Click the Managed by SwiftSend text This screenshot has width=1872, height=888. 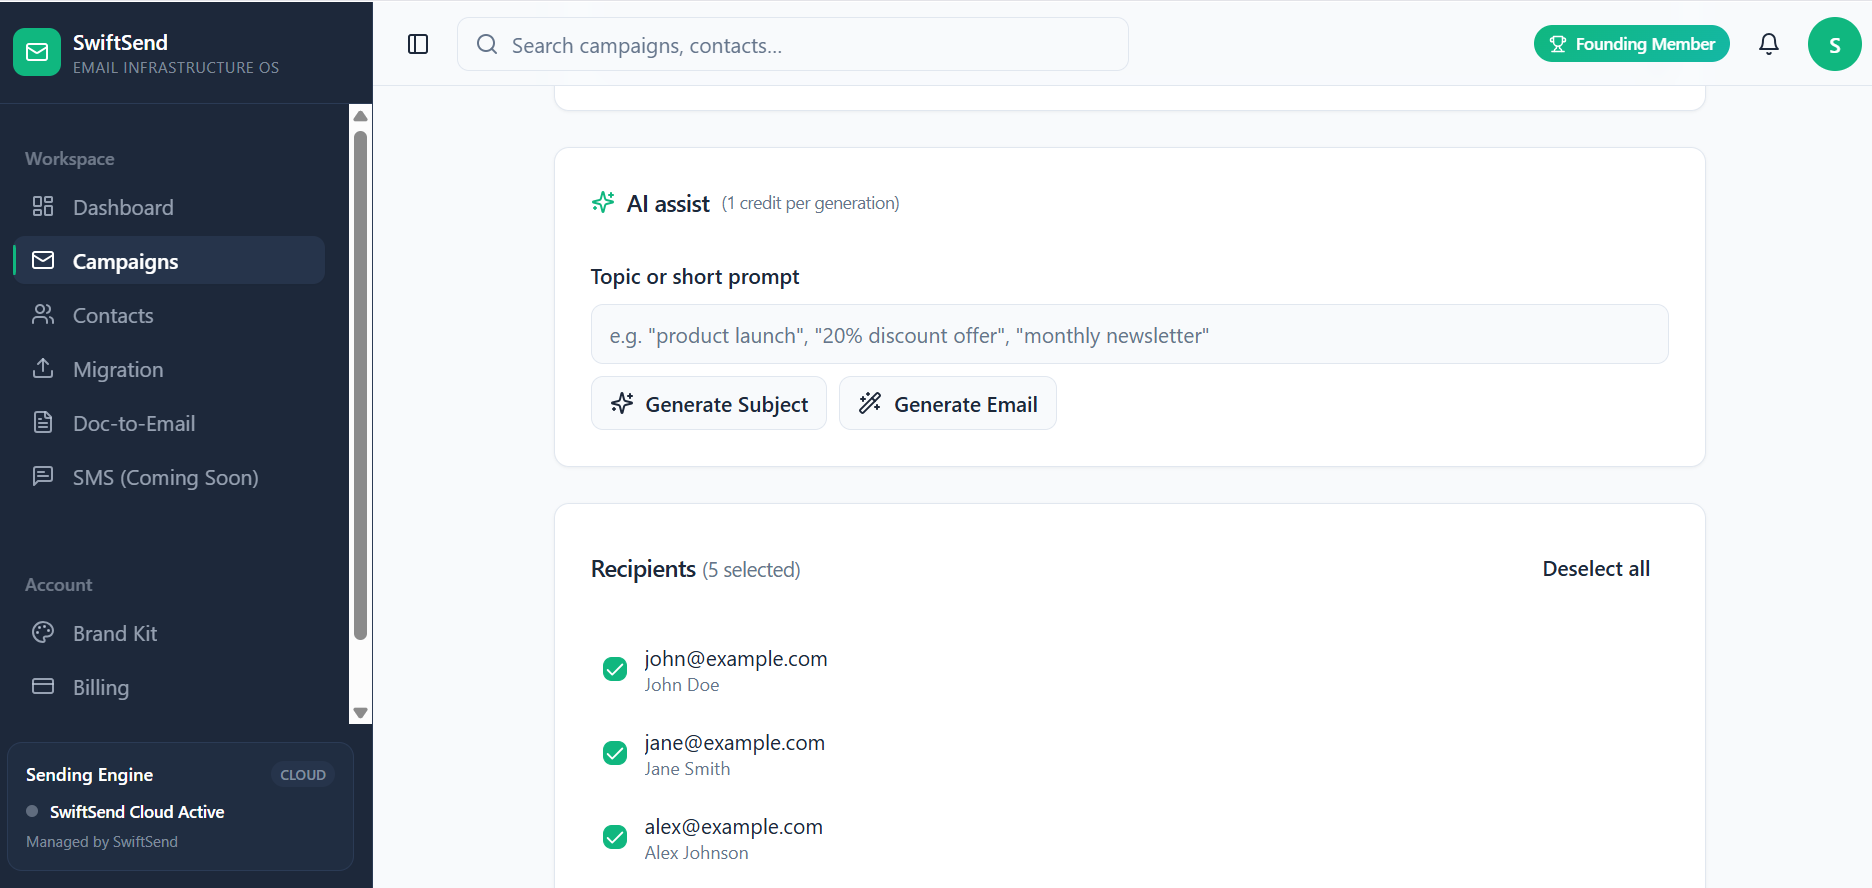pos(102,842)
